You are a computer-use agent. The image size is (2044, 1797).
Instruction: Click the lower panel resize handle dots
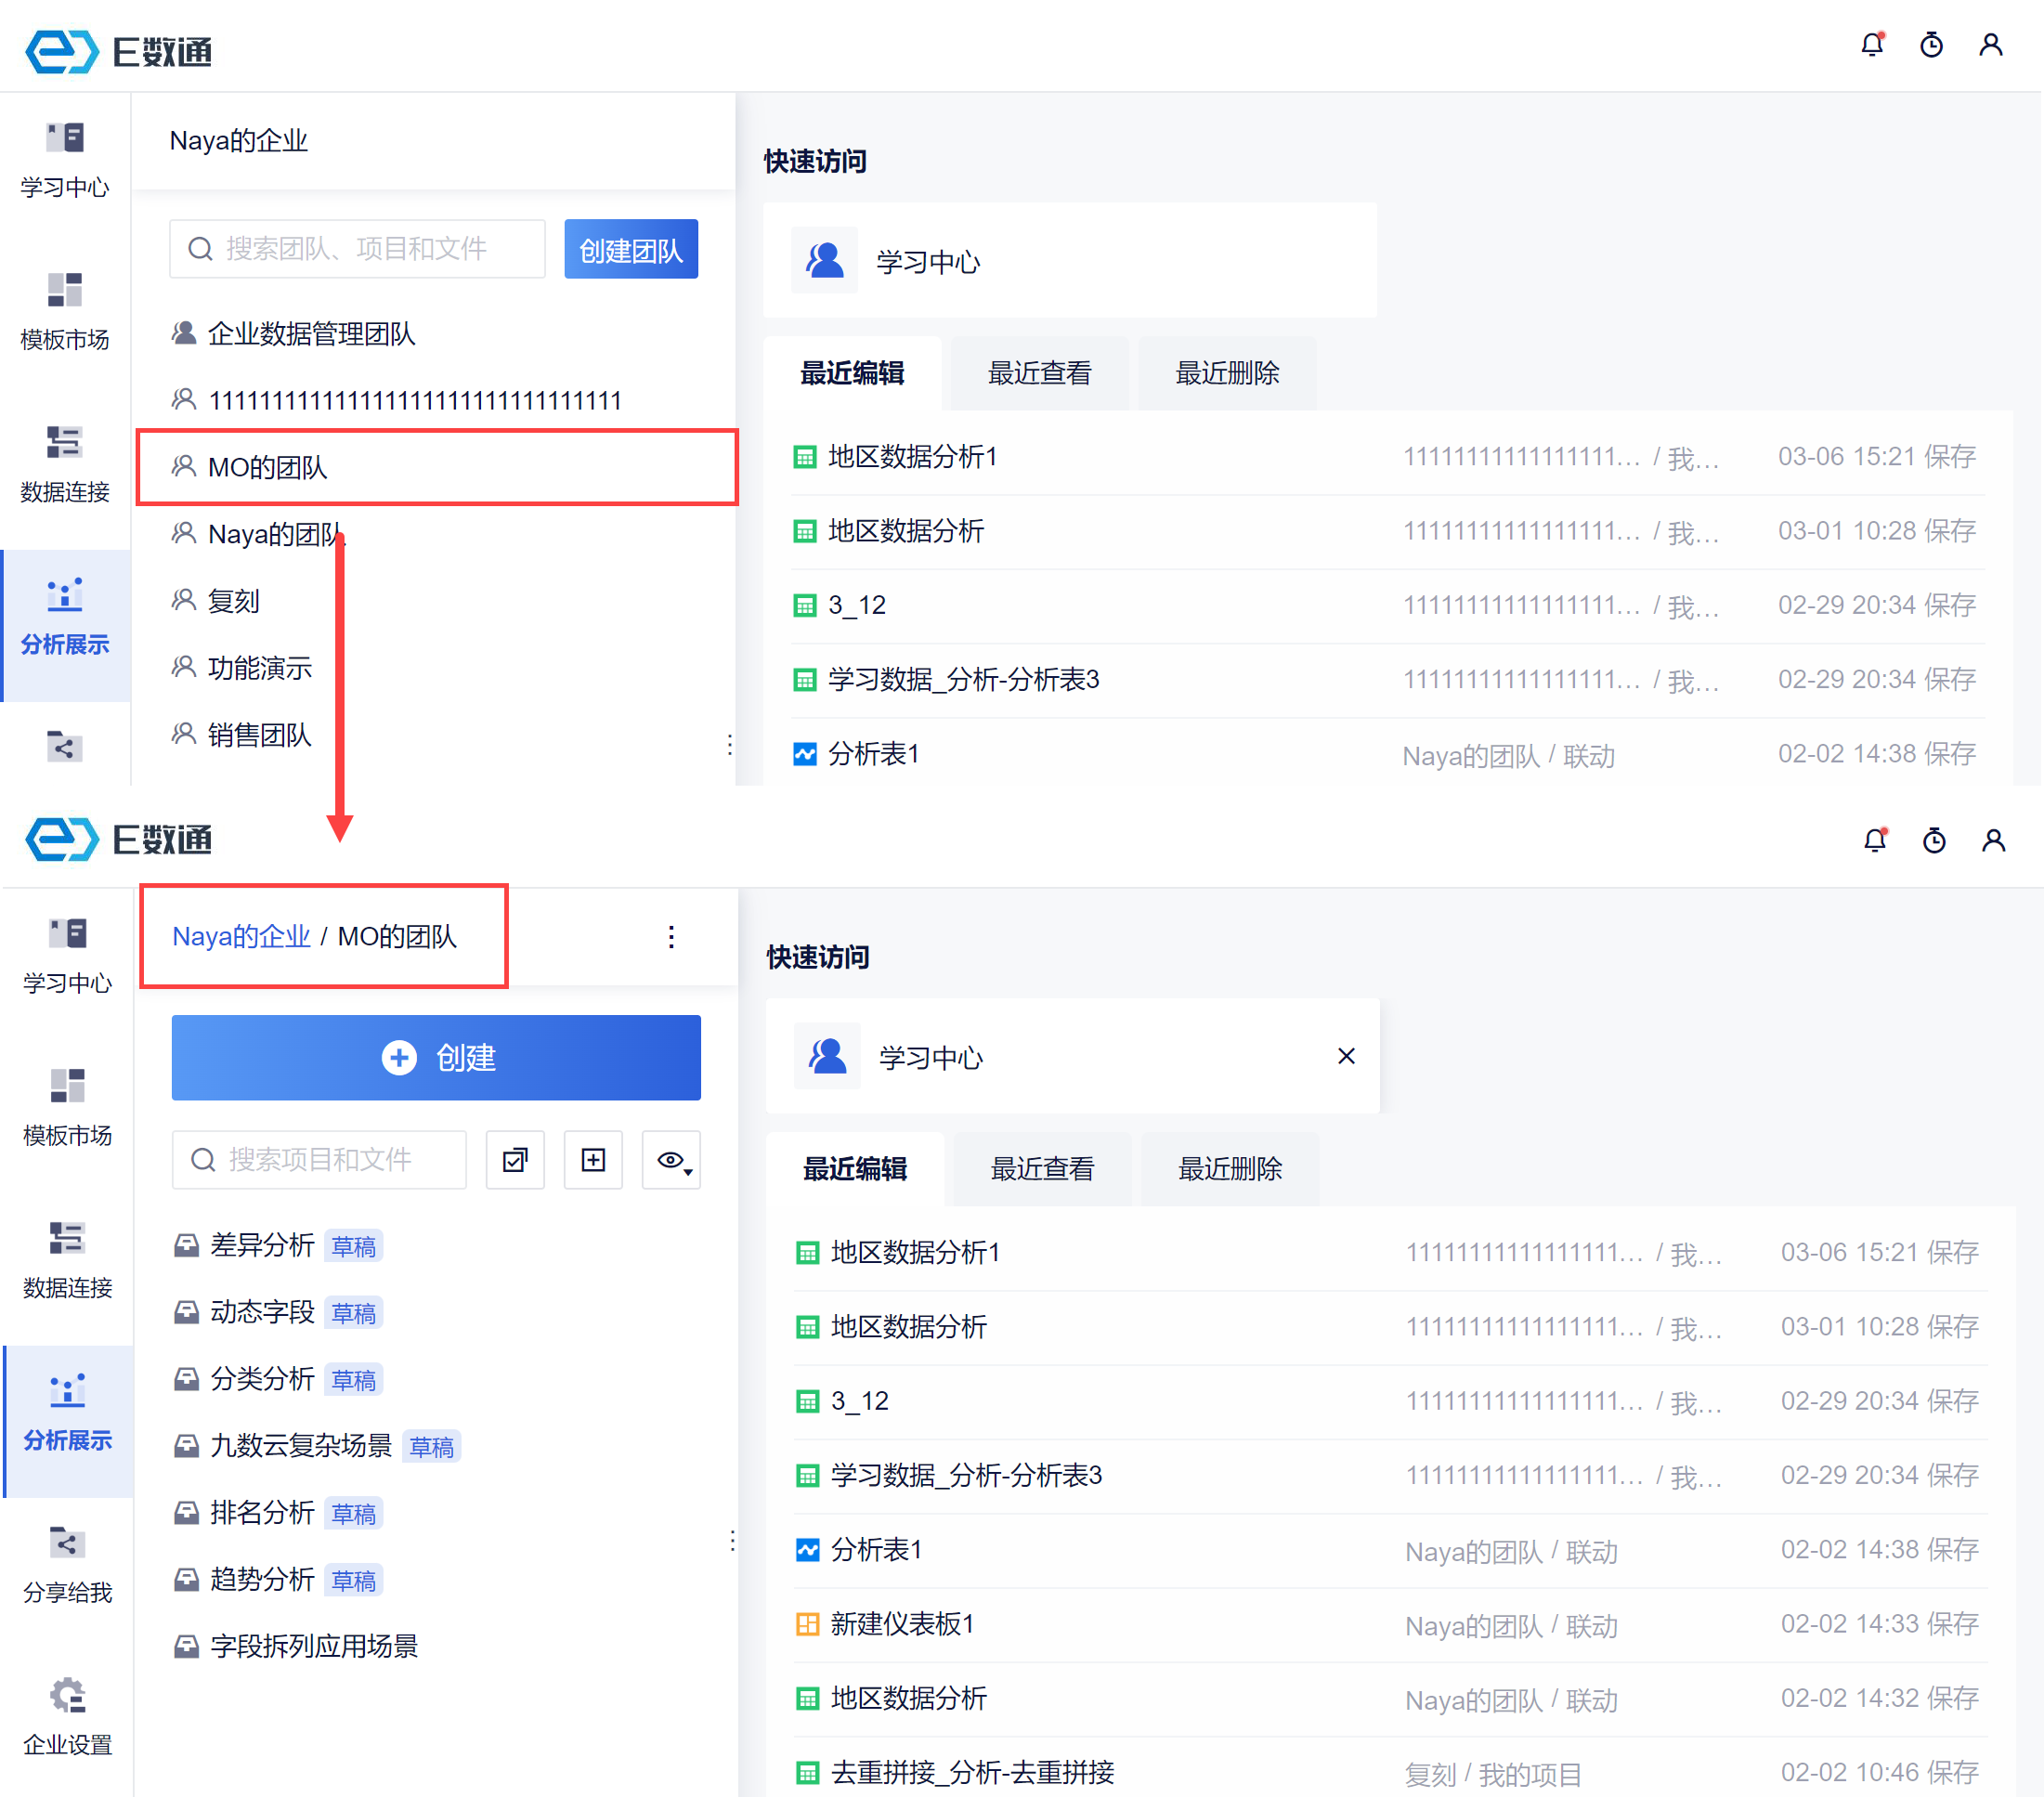point(733,1540)
